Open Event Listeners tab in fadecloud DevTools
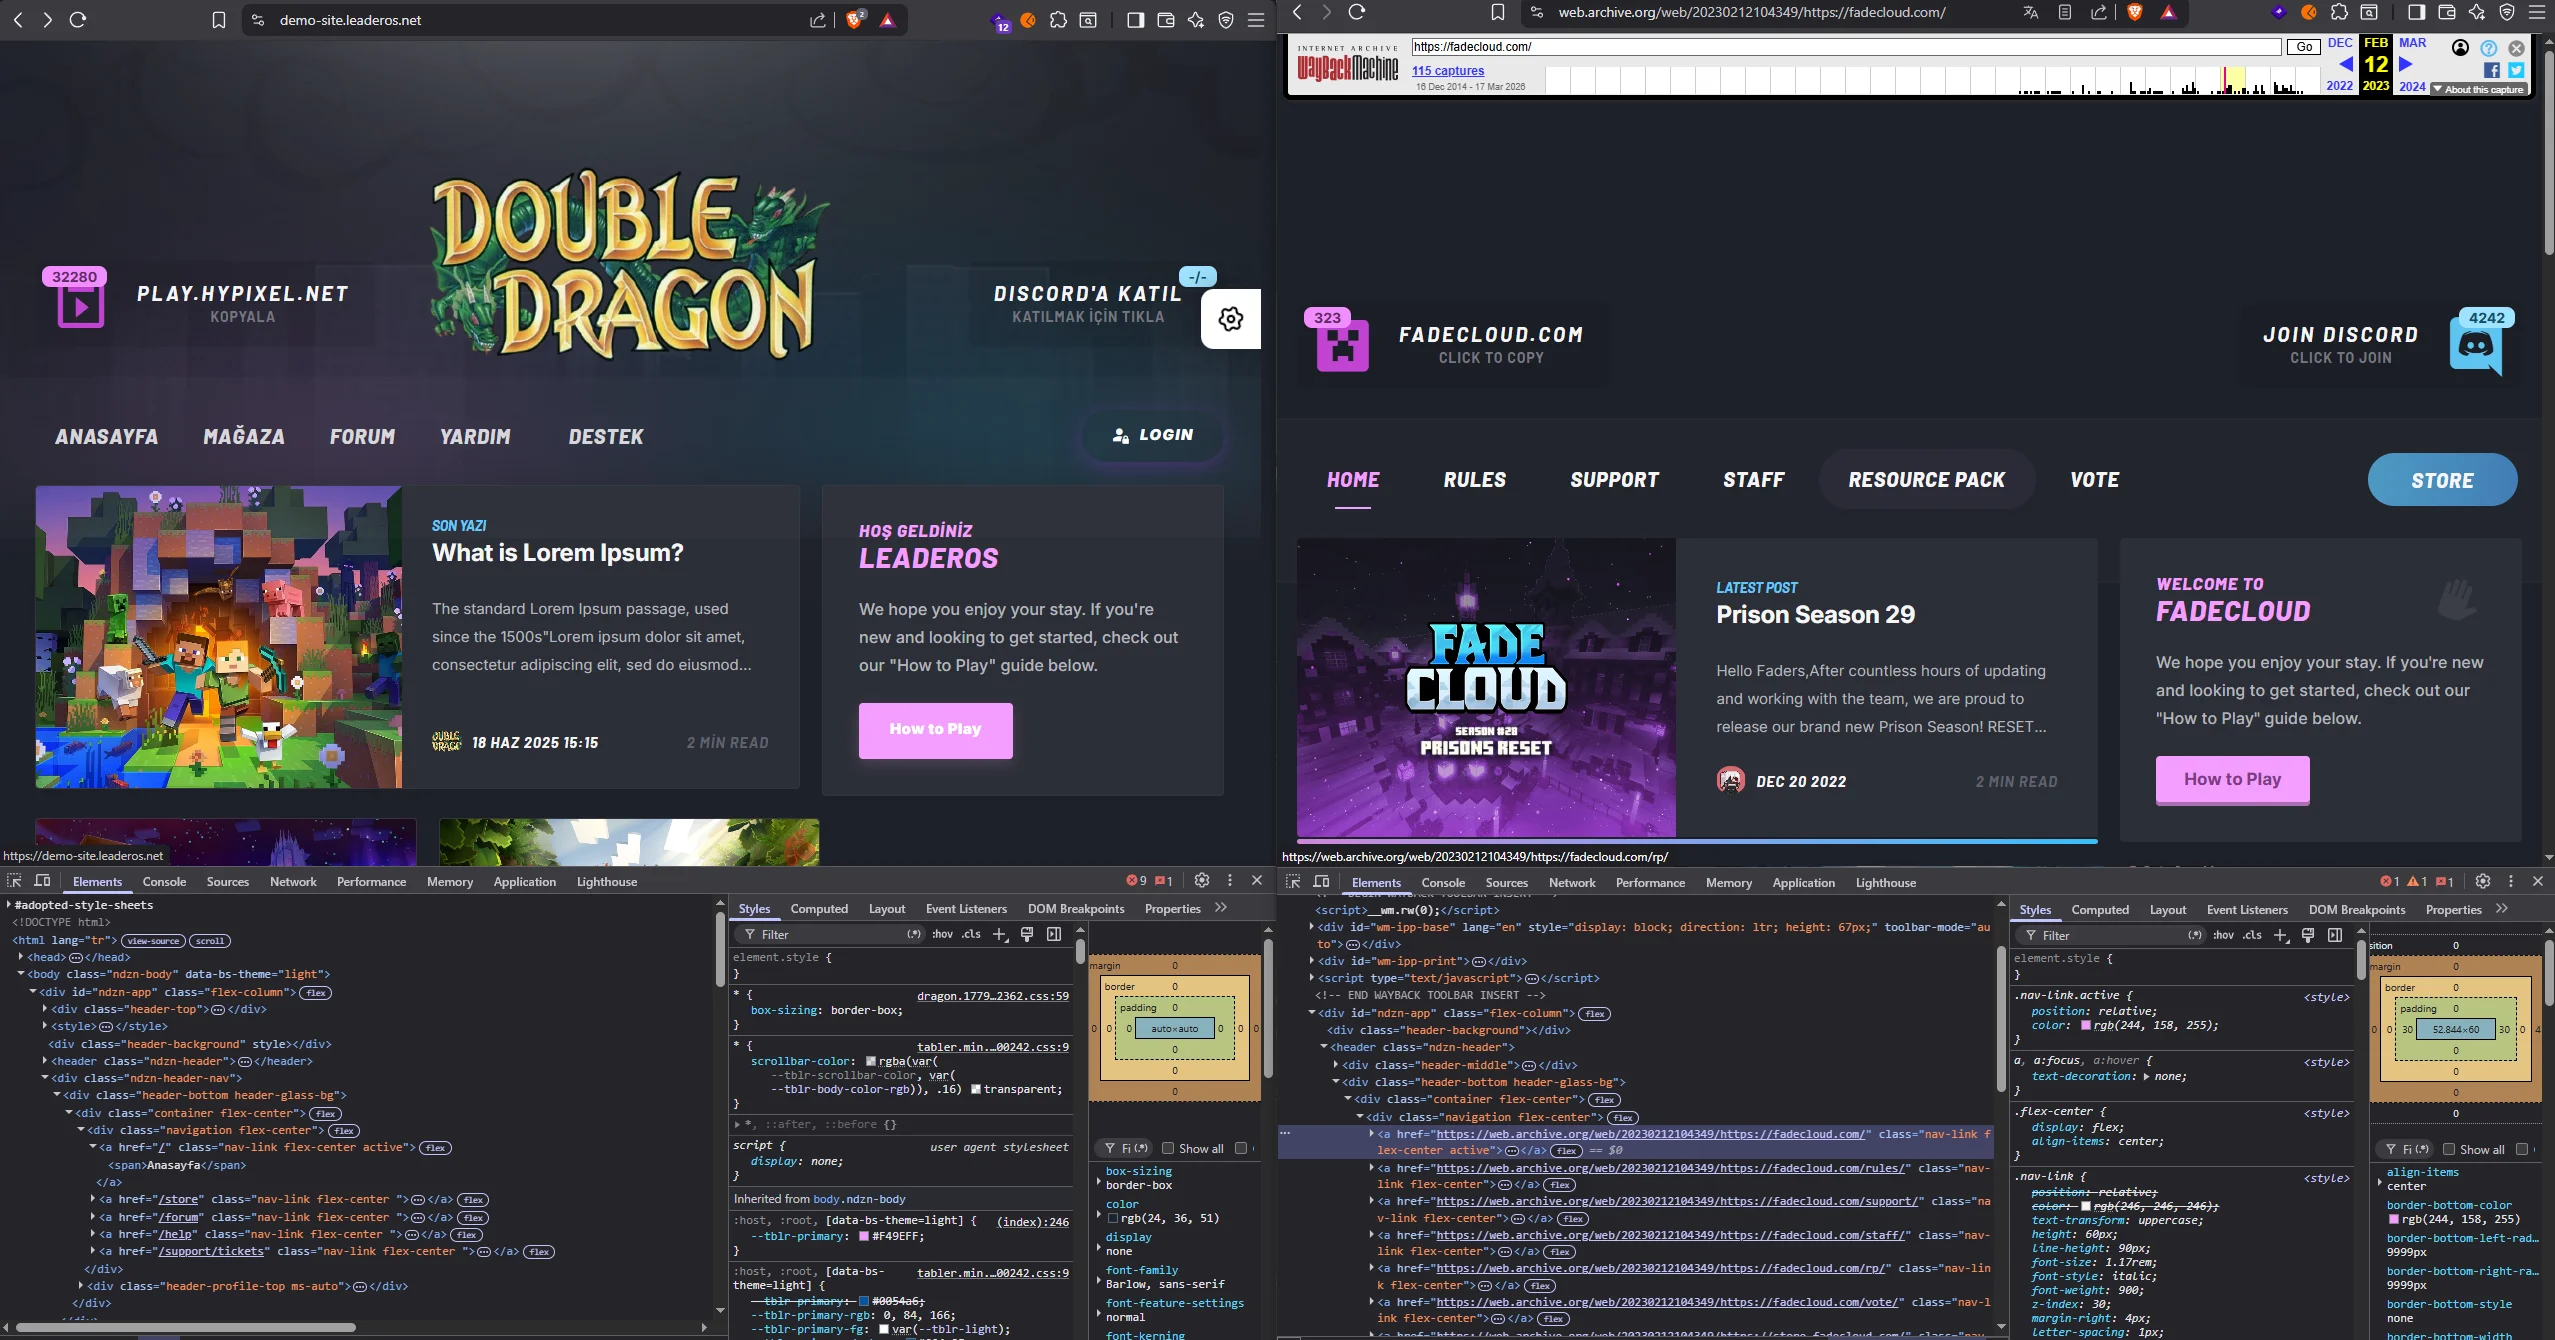 [2247, 909]
